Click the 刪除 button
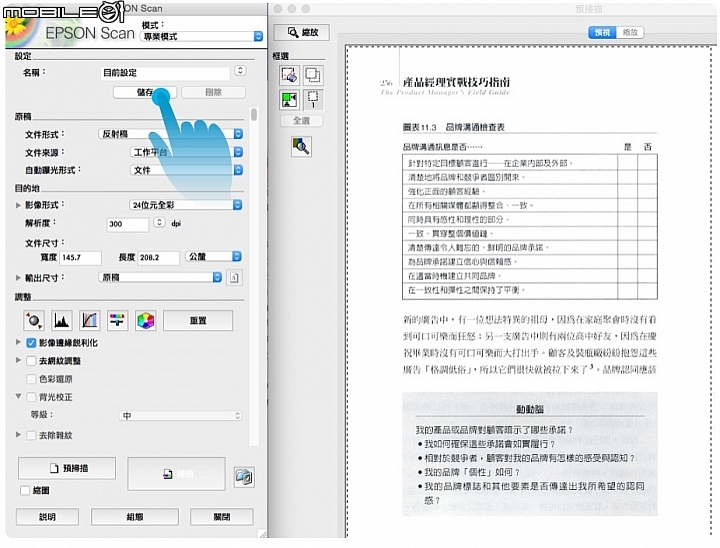 (213, 92)
